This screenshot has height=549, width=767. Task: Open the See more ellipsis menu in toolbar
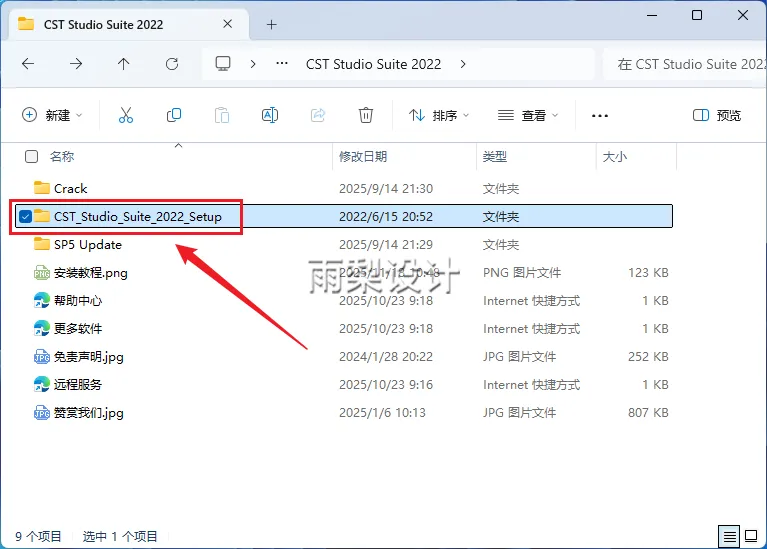600,116
